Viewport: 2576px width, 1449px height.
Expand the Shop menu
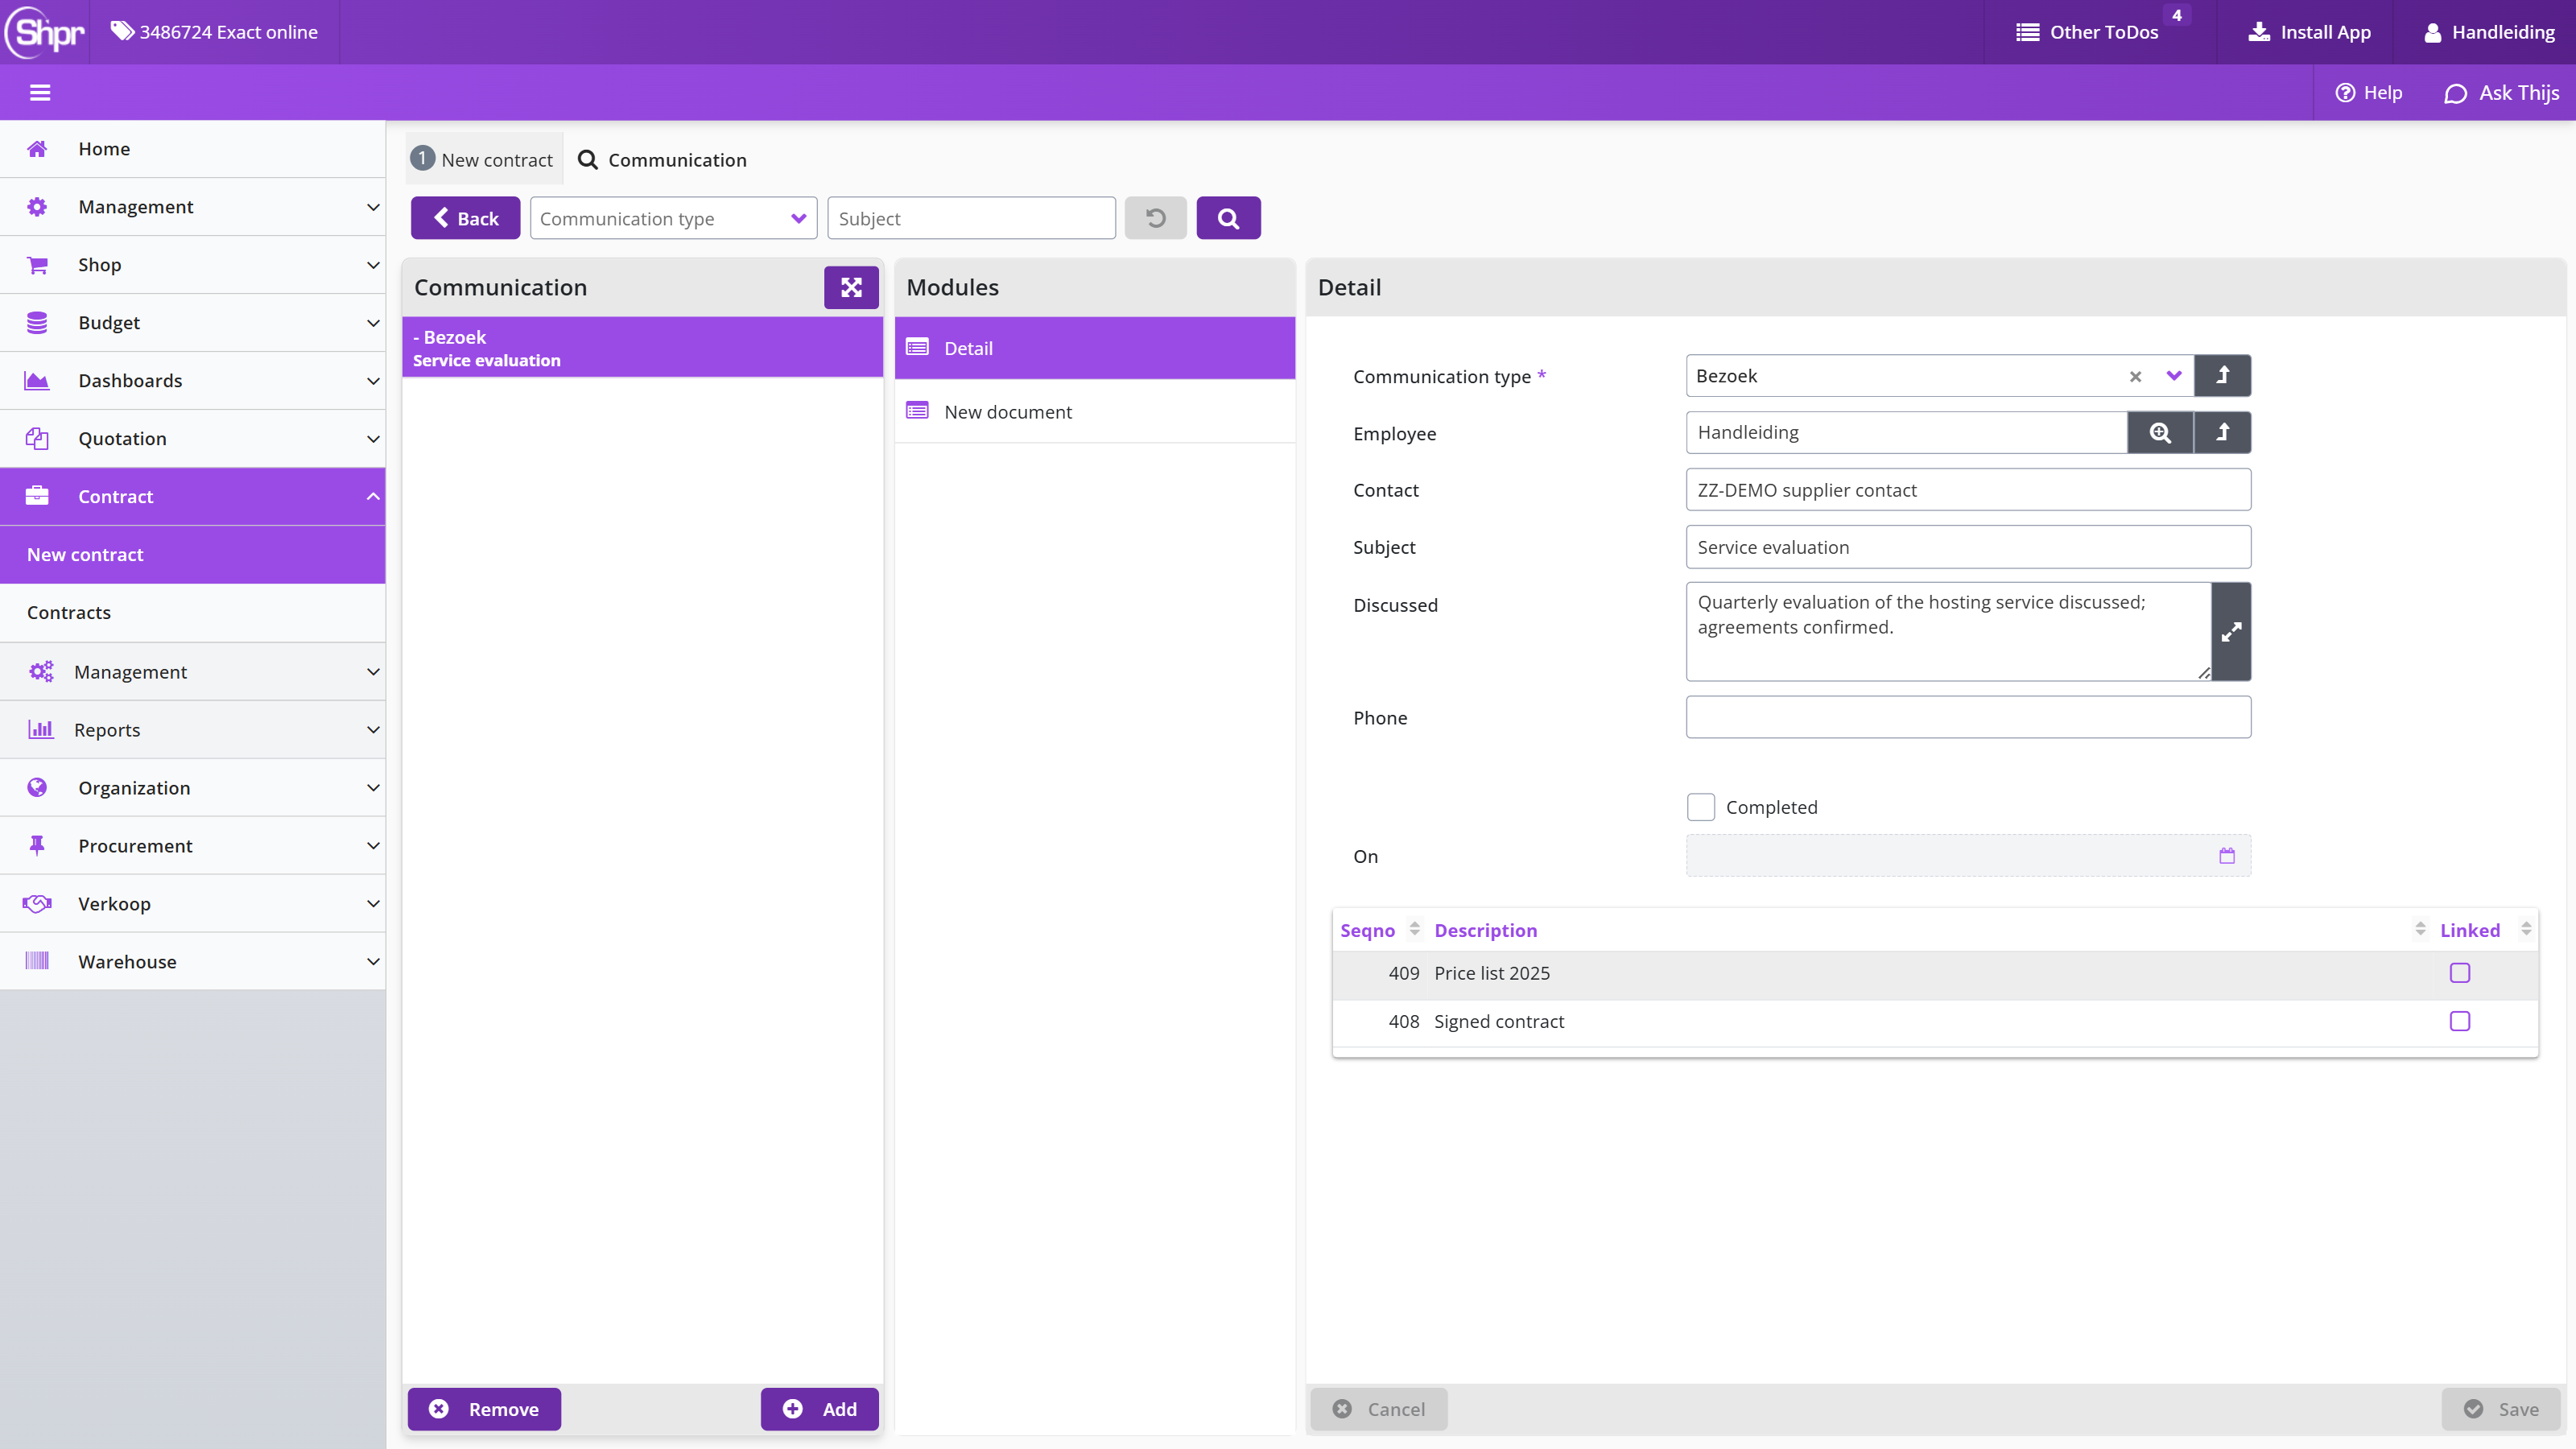(x=193, y=265)
